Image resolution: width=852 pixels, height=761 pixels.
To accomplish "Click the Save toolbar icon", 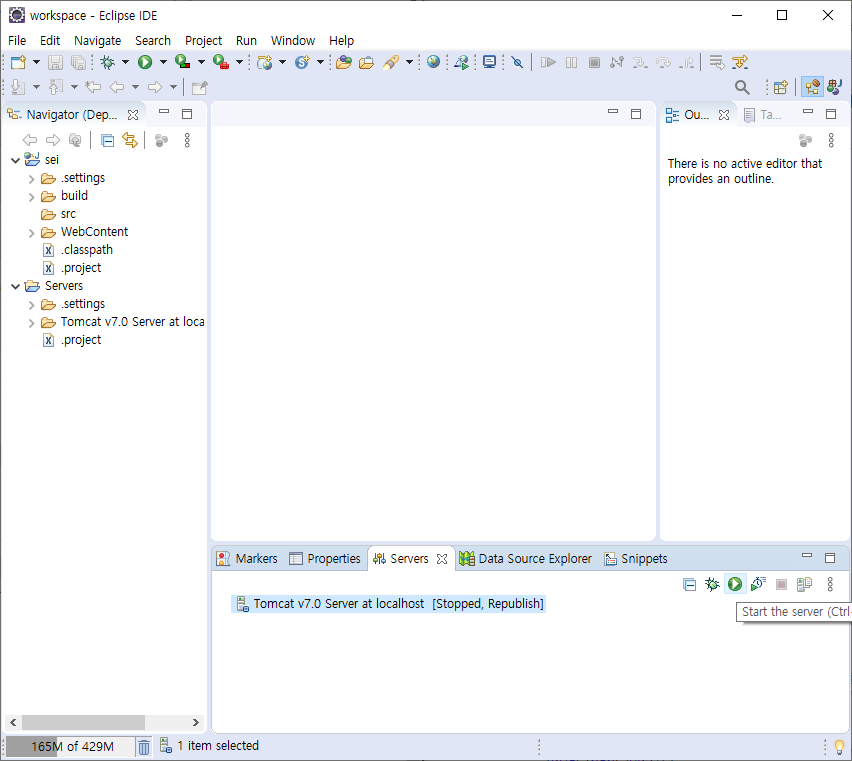I will [x=55, y=62].
